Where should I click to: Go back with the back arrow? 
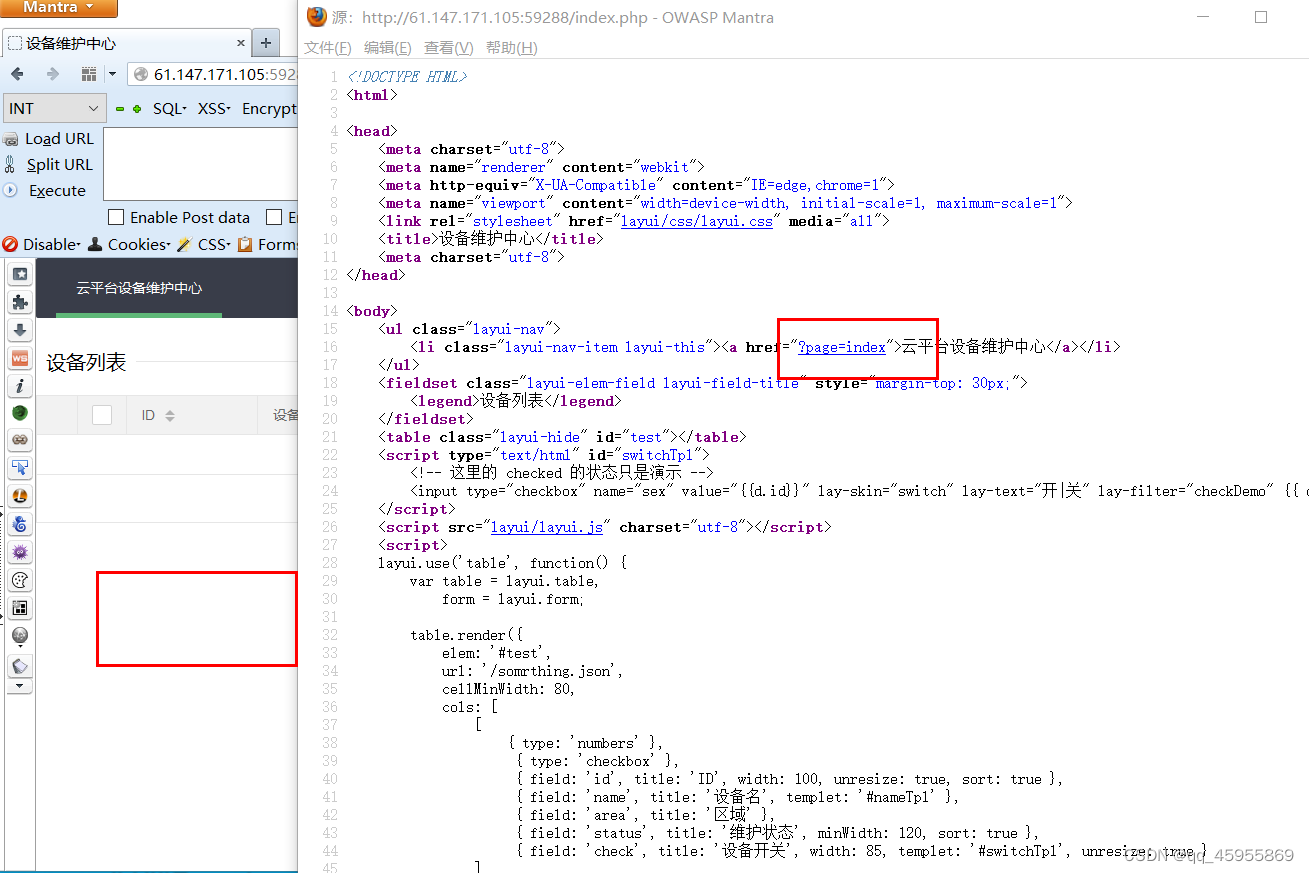click(x=17, y=75)
